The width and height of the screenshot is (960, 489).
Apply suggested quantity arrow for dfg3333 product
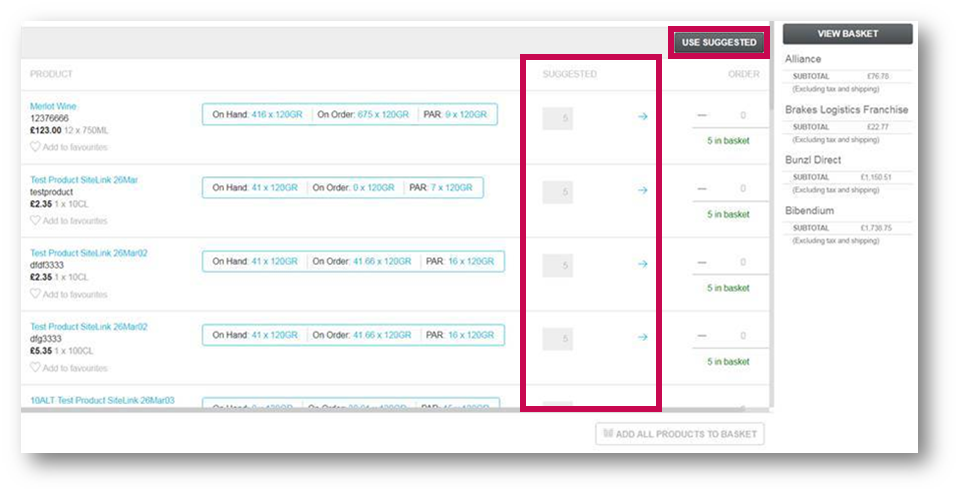pos(642,338)
